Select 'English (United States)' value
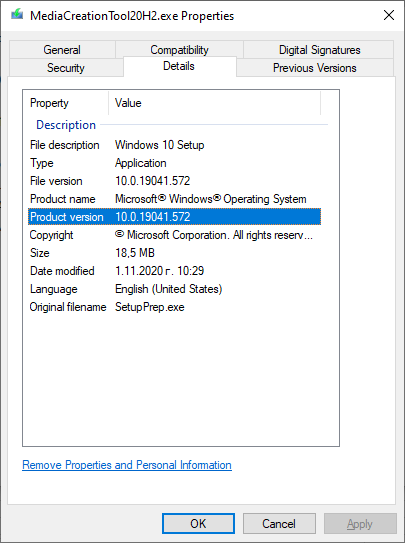Viewport: 405px width, 543px height. 169,289
